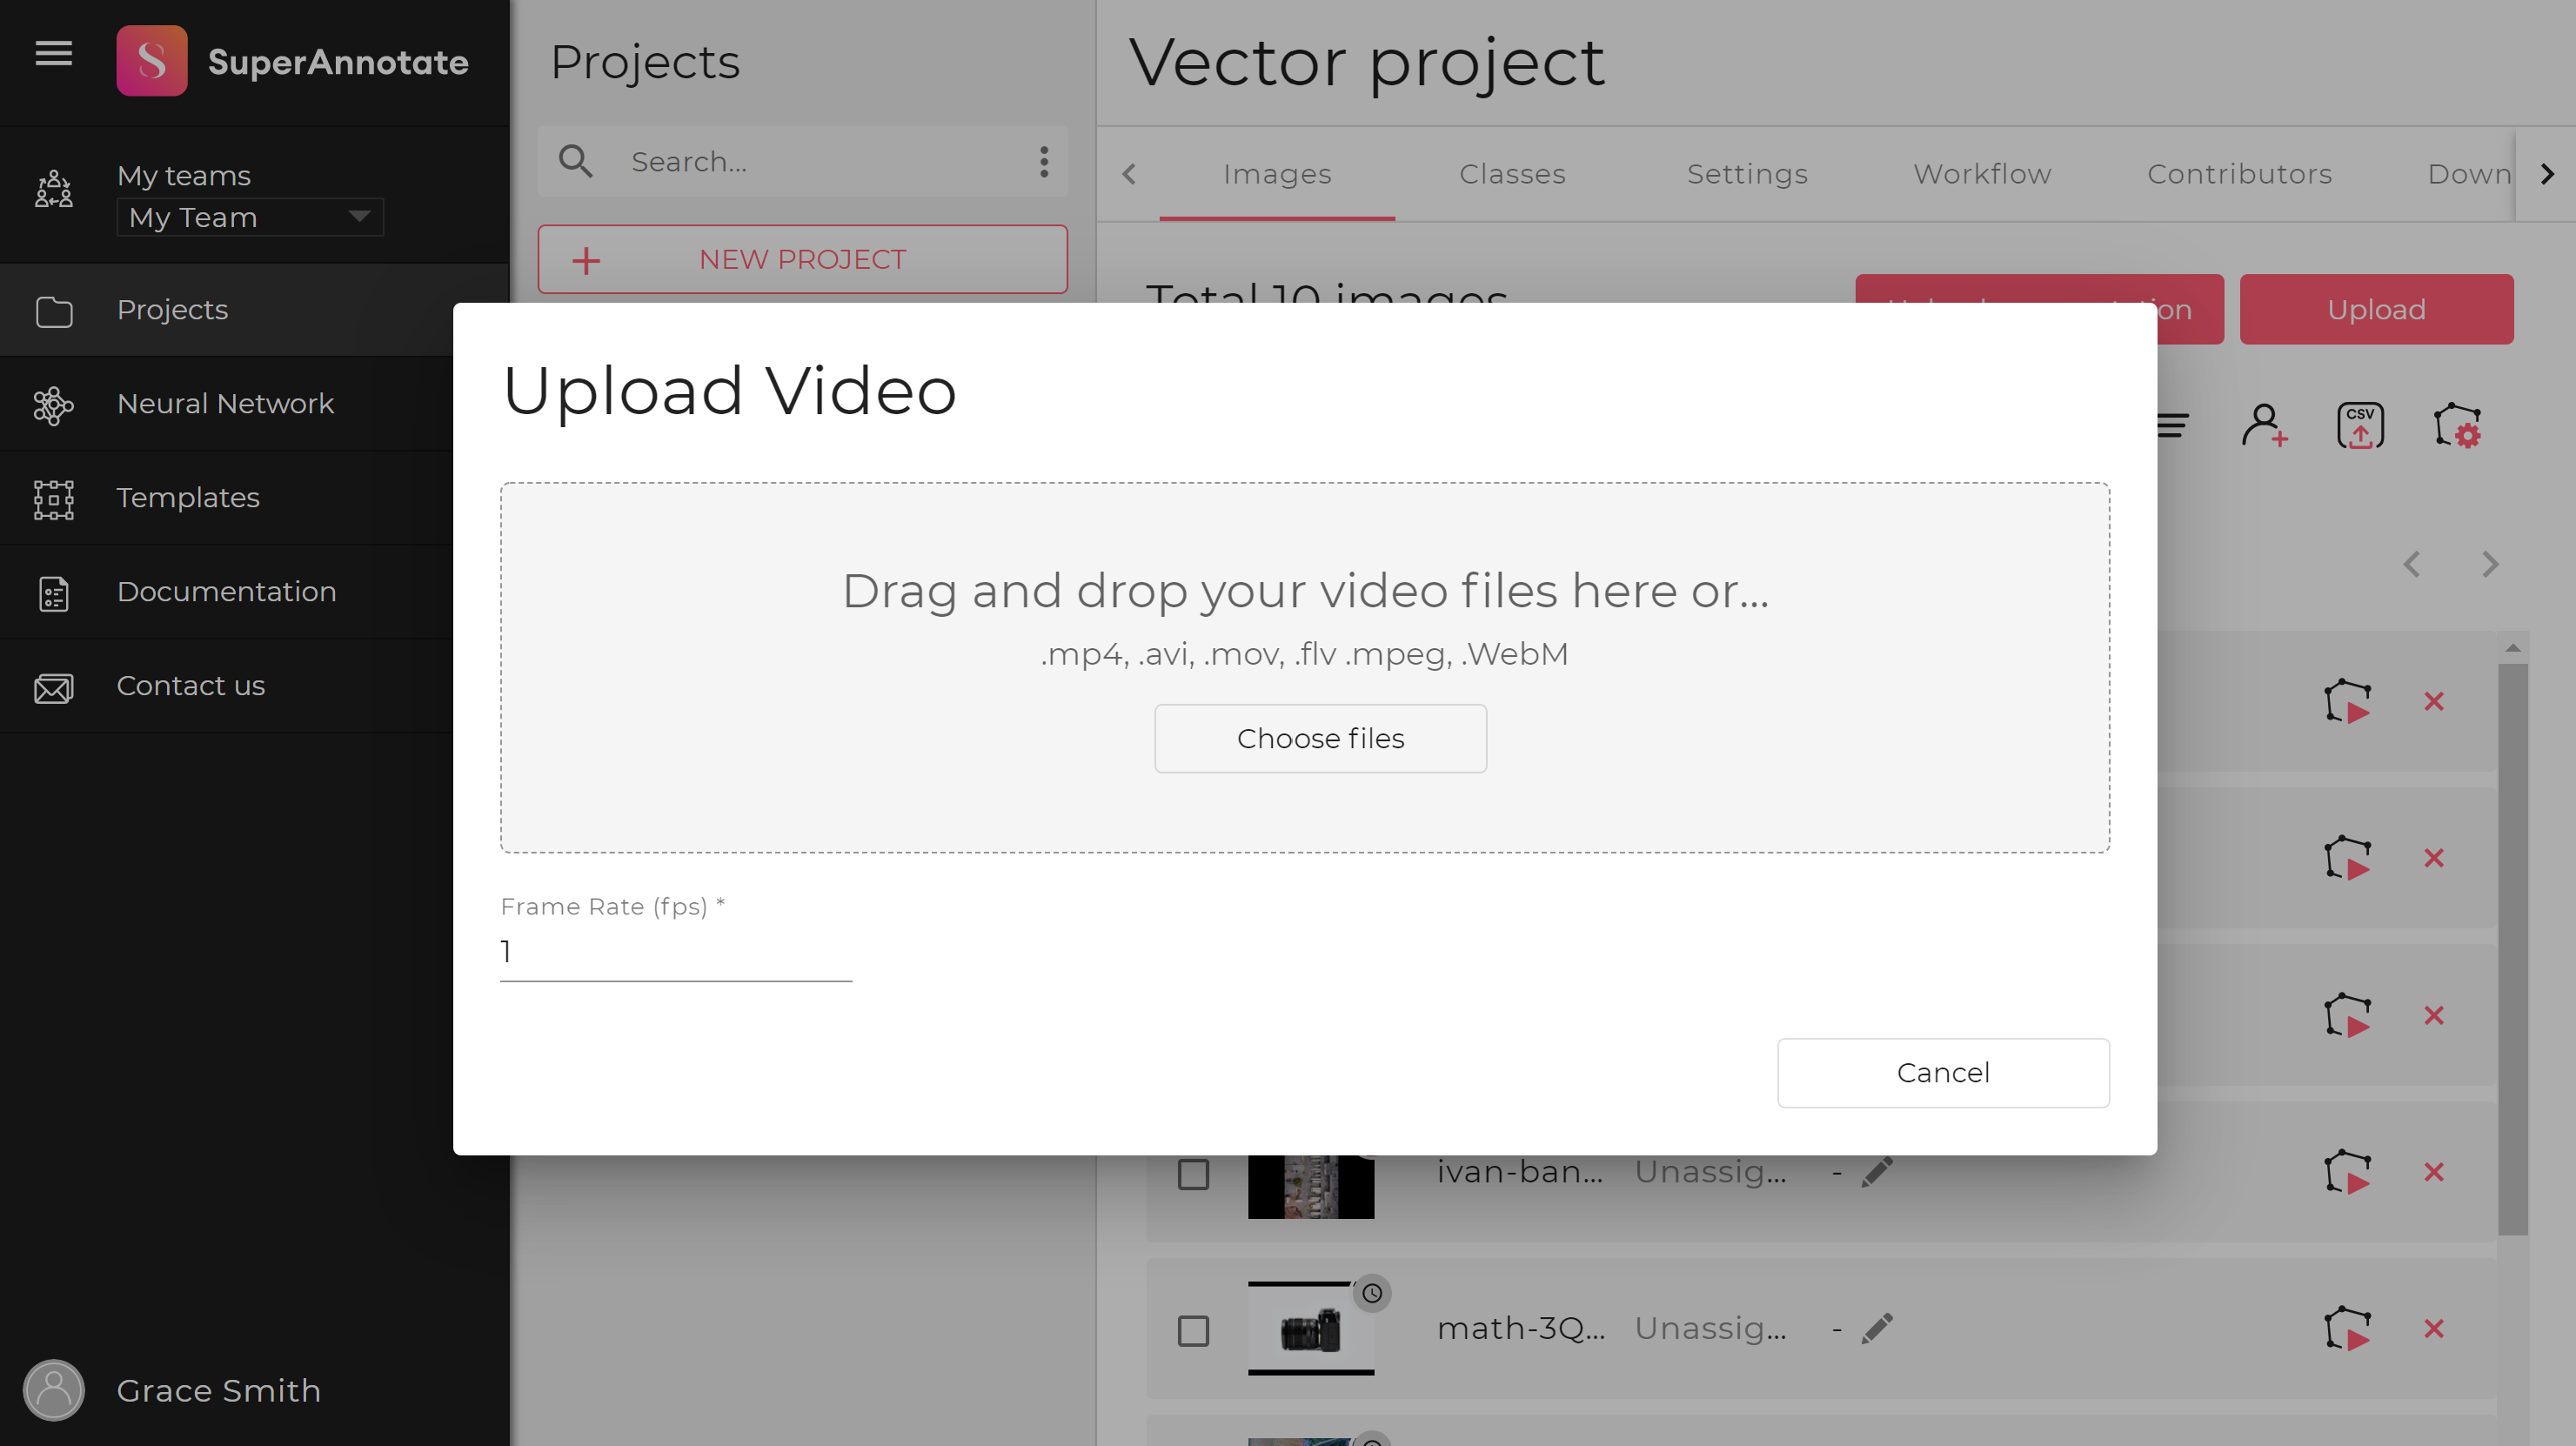The width and height of the screenshot is (2576, 1446).
Task: Switch to the Classes tab
Action: (1512, 174)
